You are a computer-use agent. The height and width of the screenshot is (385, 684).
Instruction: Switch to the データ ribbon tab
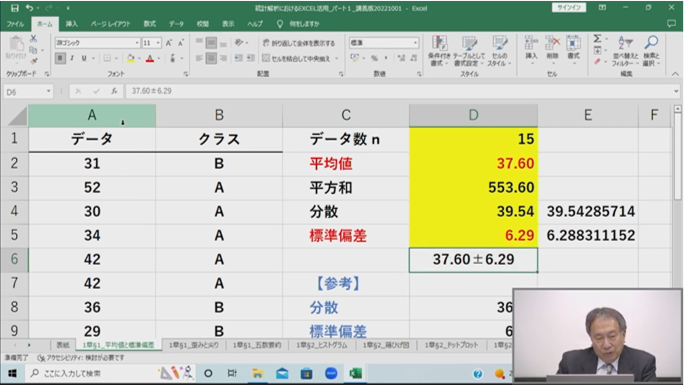click(176, 24)
